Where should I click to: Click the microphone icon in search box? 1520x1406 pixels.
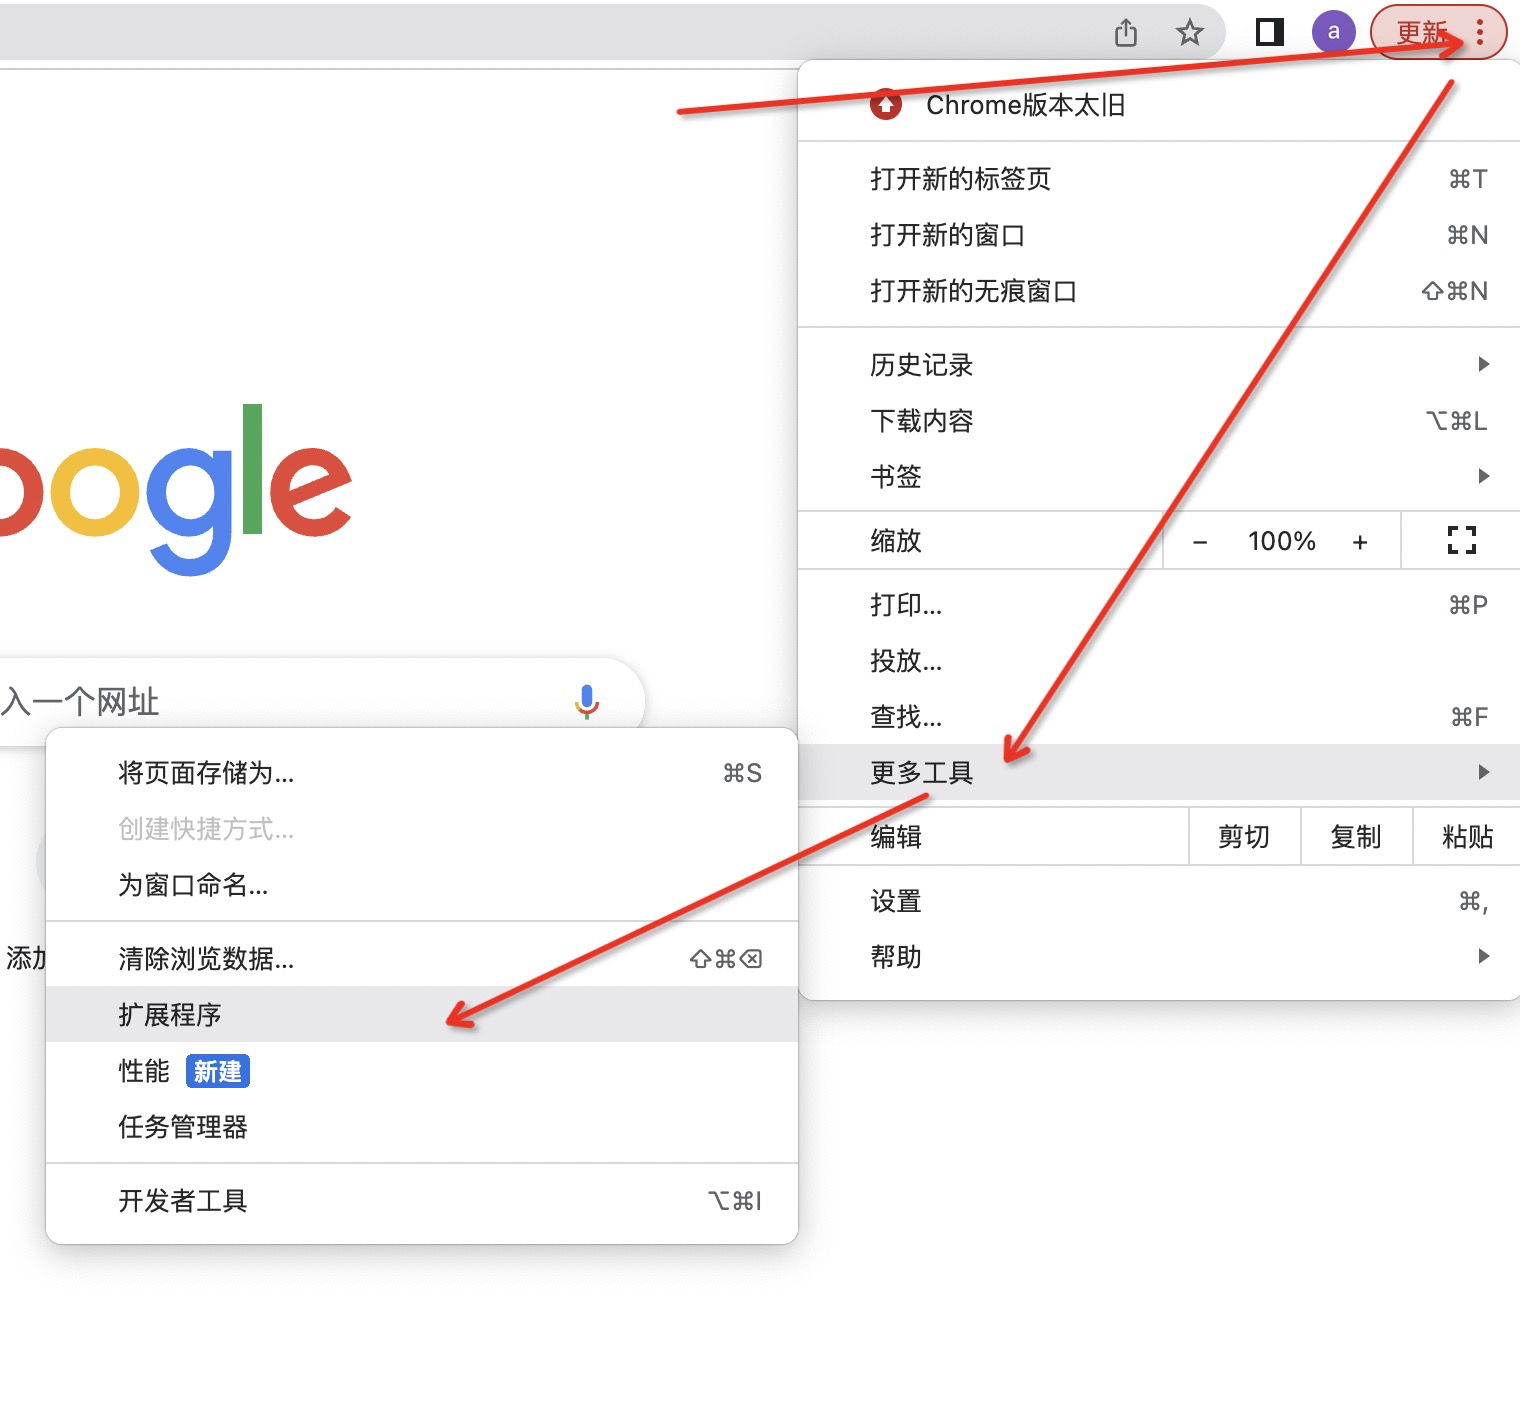tap(588, 702)
